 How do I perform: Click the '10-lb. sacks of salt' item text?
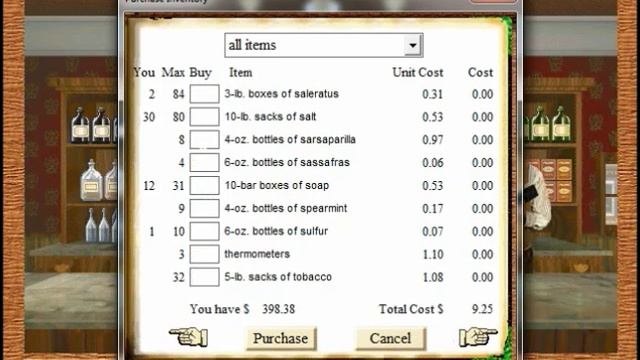pyautogui.click(x=270, y=117)
